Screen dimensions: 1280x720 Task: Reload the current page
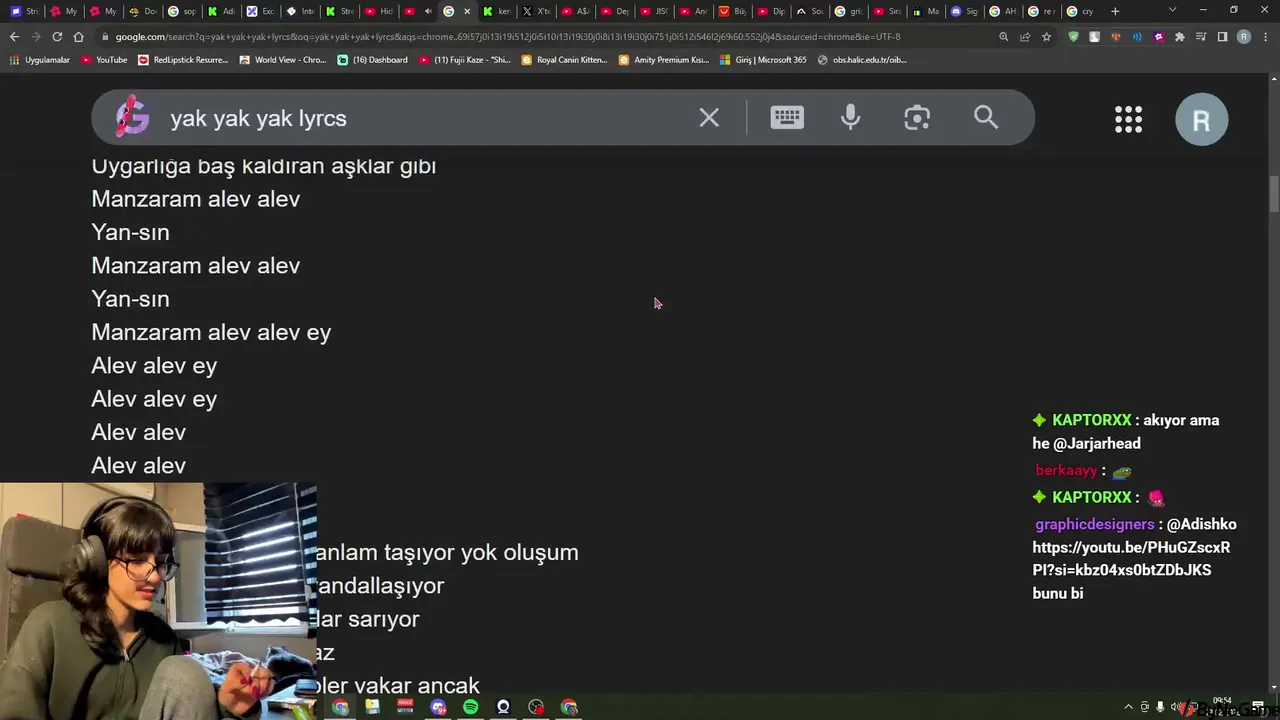(57, 37)
